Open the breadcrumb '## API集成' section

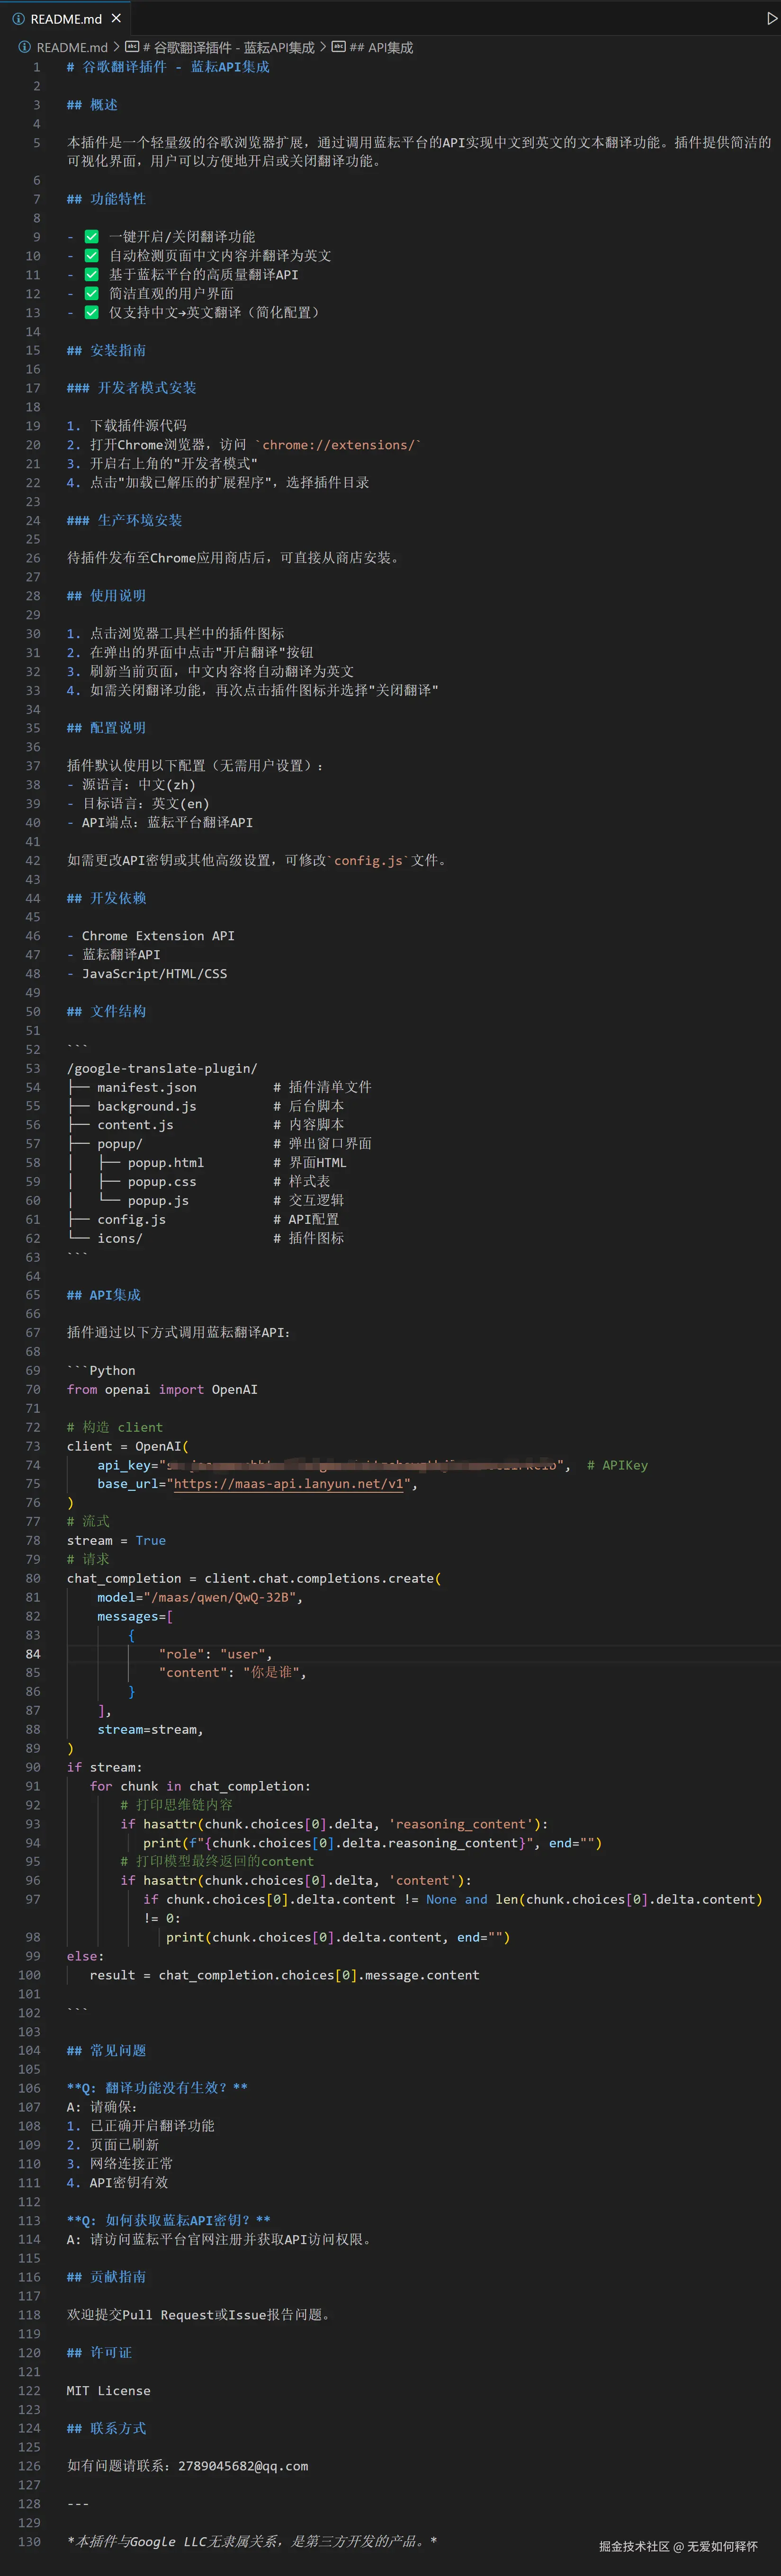pyautogui.click(x=381, y=47)
